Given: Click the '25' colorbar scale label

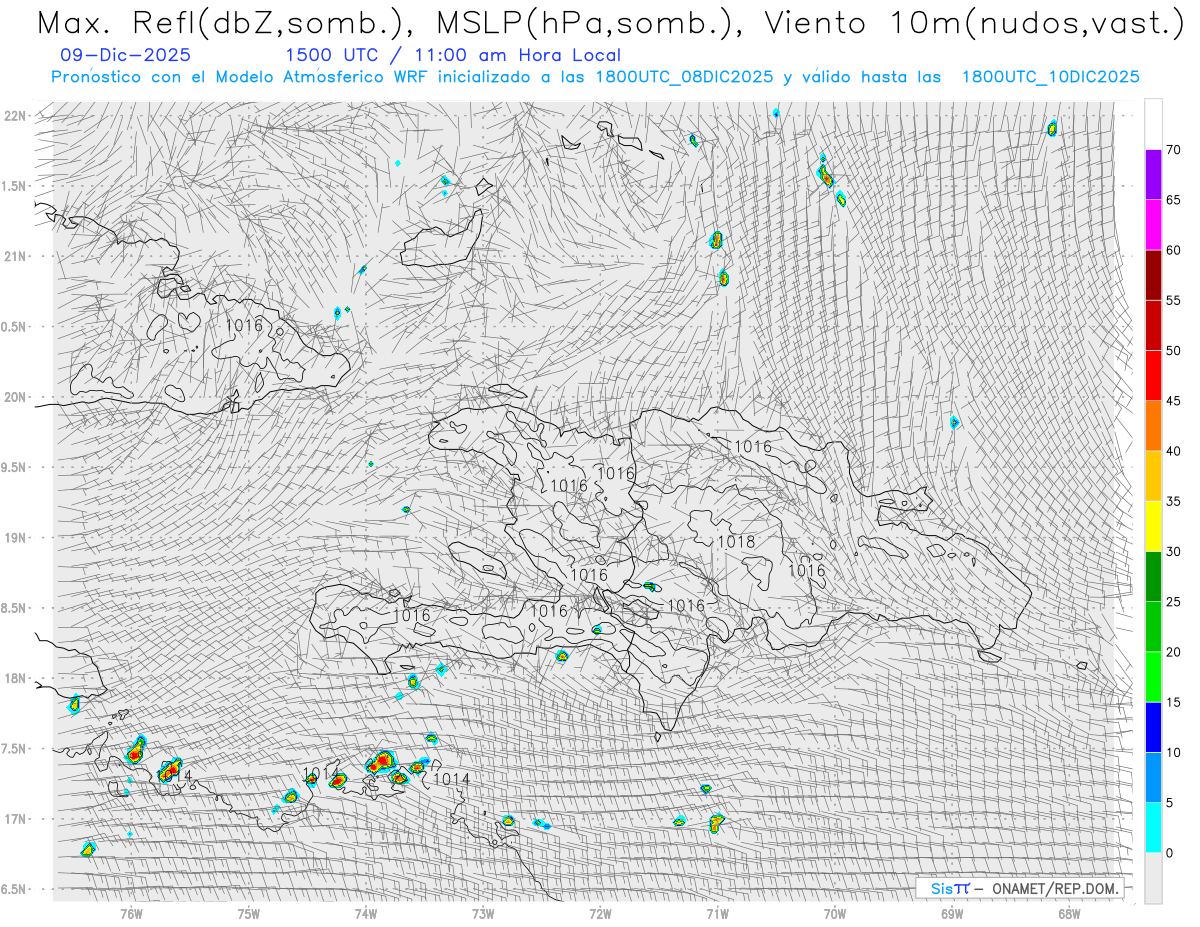Looking at the screenshot, I should coord(1173,602).
